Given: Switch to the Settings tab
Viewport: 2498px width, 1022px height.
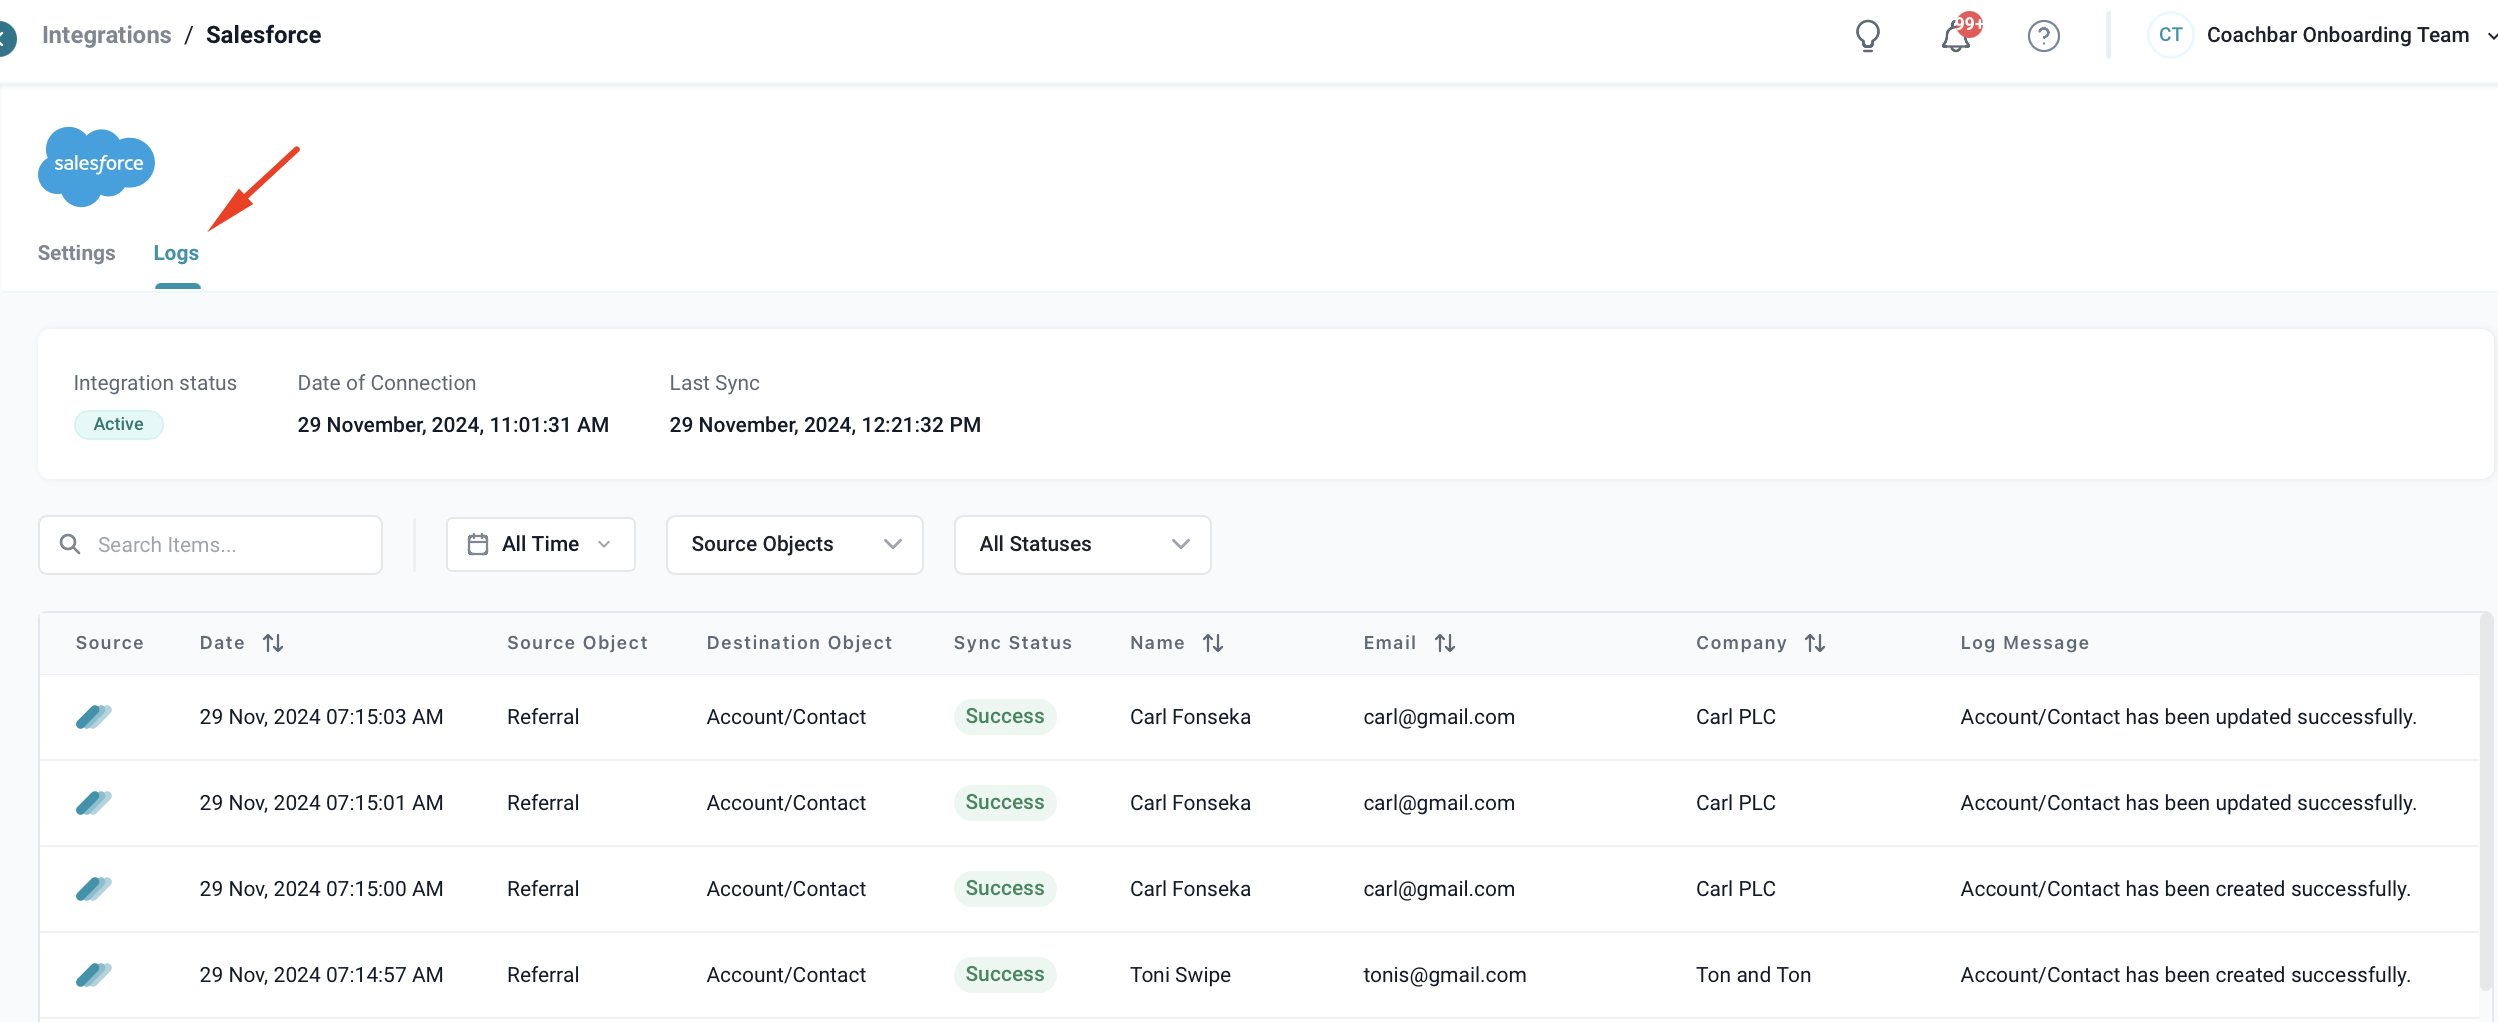Looking at the screenshot, I should coord(76,253).
